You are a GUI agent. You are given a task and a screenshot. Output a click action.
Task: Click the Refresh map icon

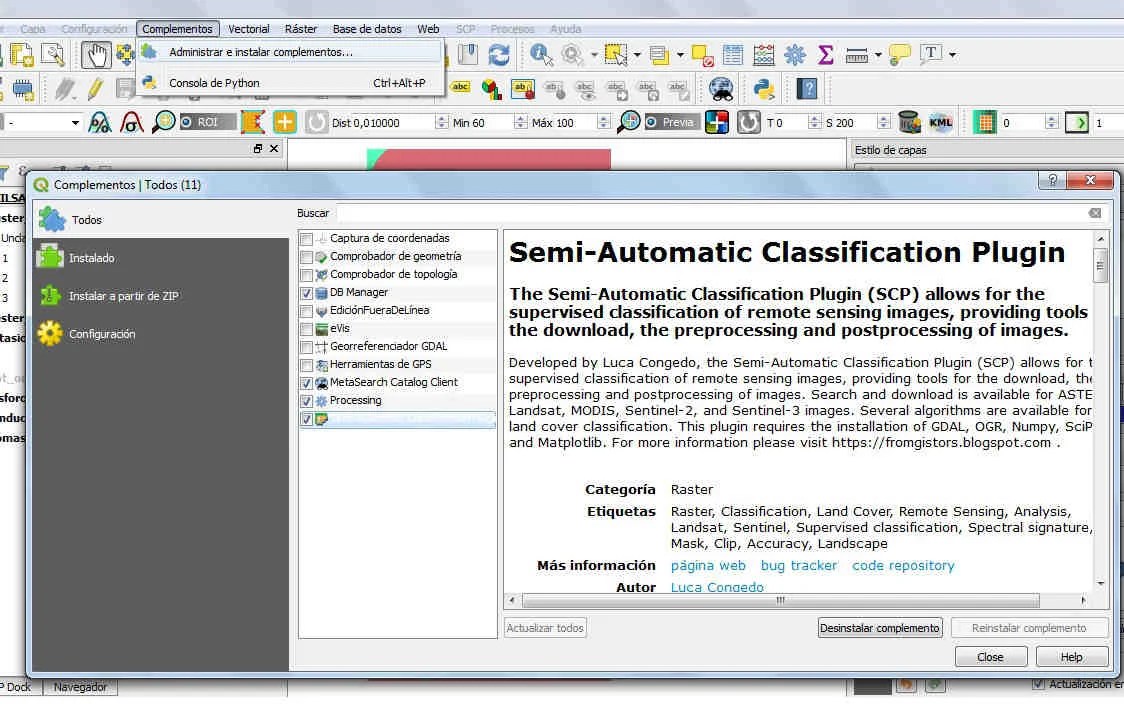(x=499, y=54)
